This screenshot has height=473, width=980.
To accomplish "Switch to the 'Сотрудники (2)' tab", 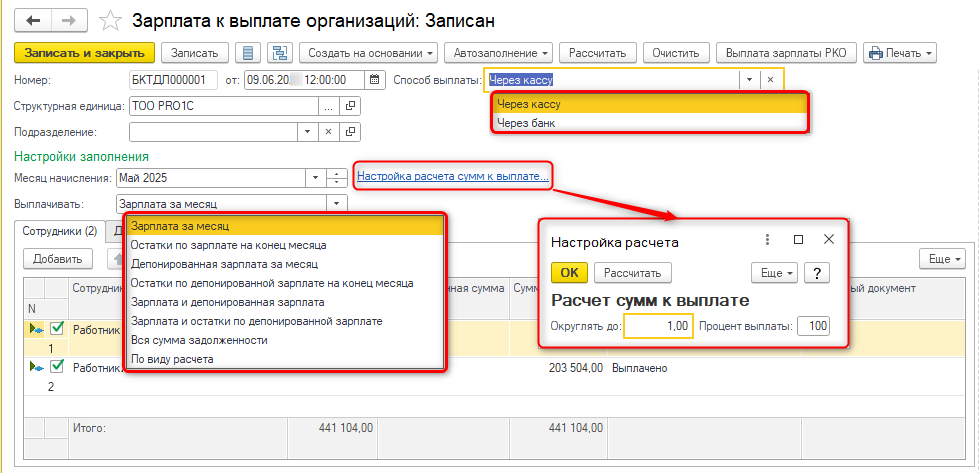I will coord(61,231).
